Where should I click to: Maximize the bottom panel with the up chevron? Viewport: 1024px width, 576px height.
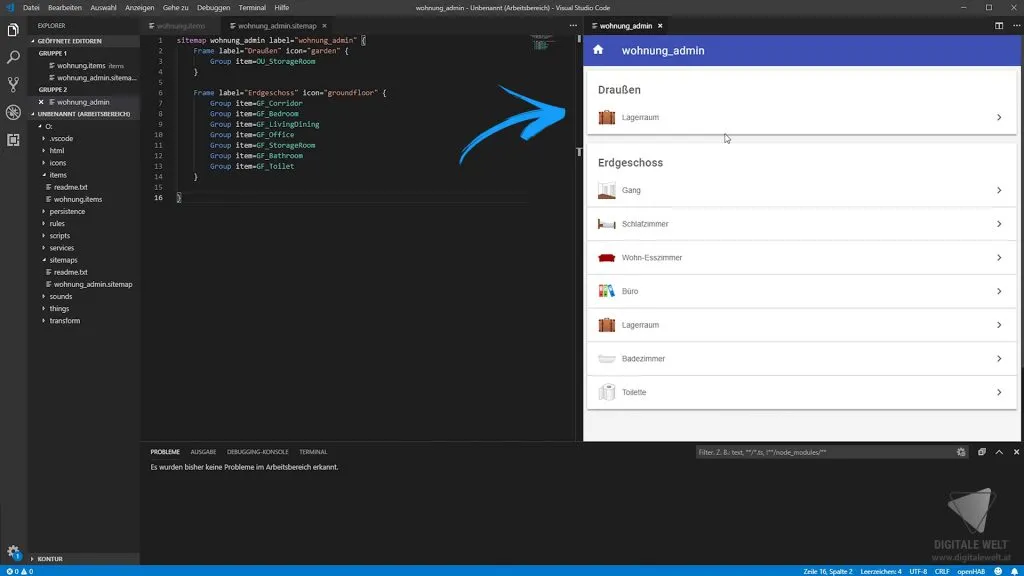pos(999,452)
